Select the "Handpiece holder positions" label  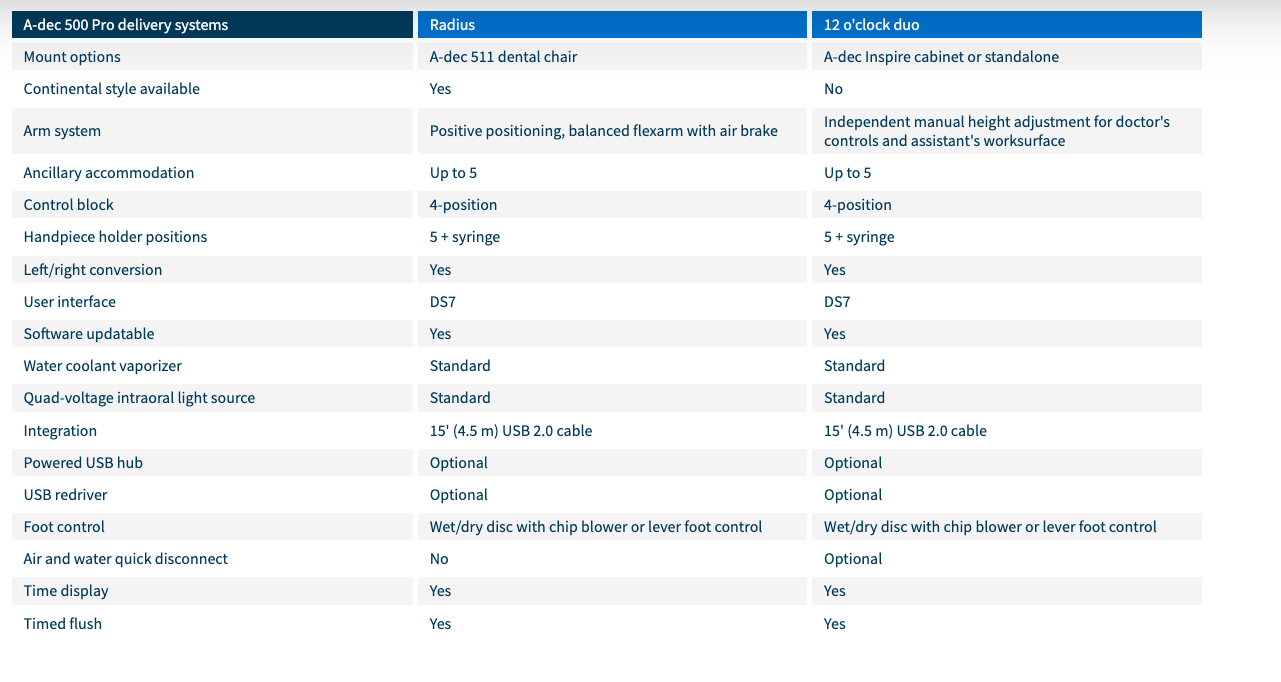point(115,237)
